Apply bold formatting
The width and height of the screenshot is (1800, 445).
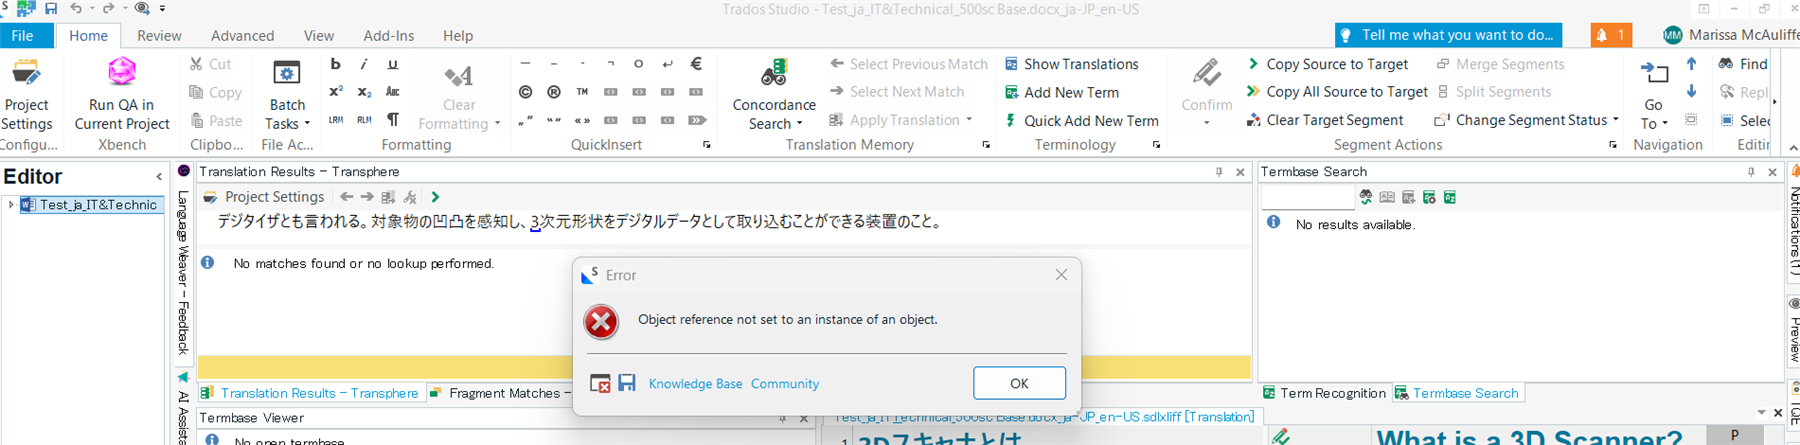[x=335, y=64]
